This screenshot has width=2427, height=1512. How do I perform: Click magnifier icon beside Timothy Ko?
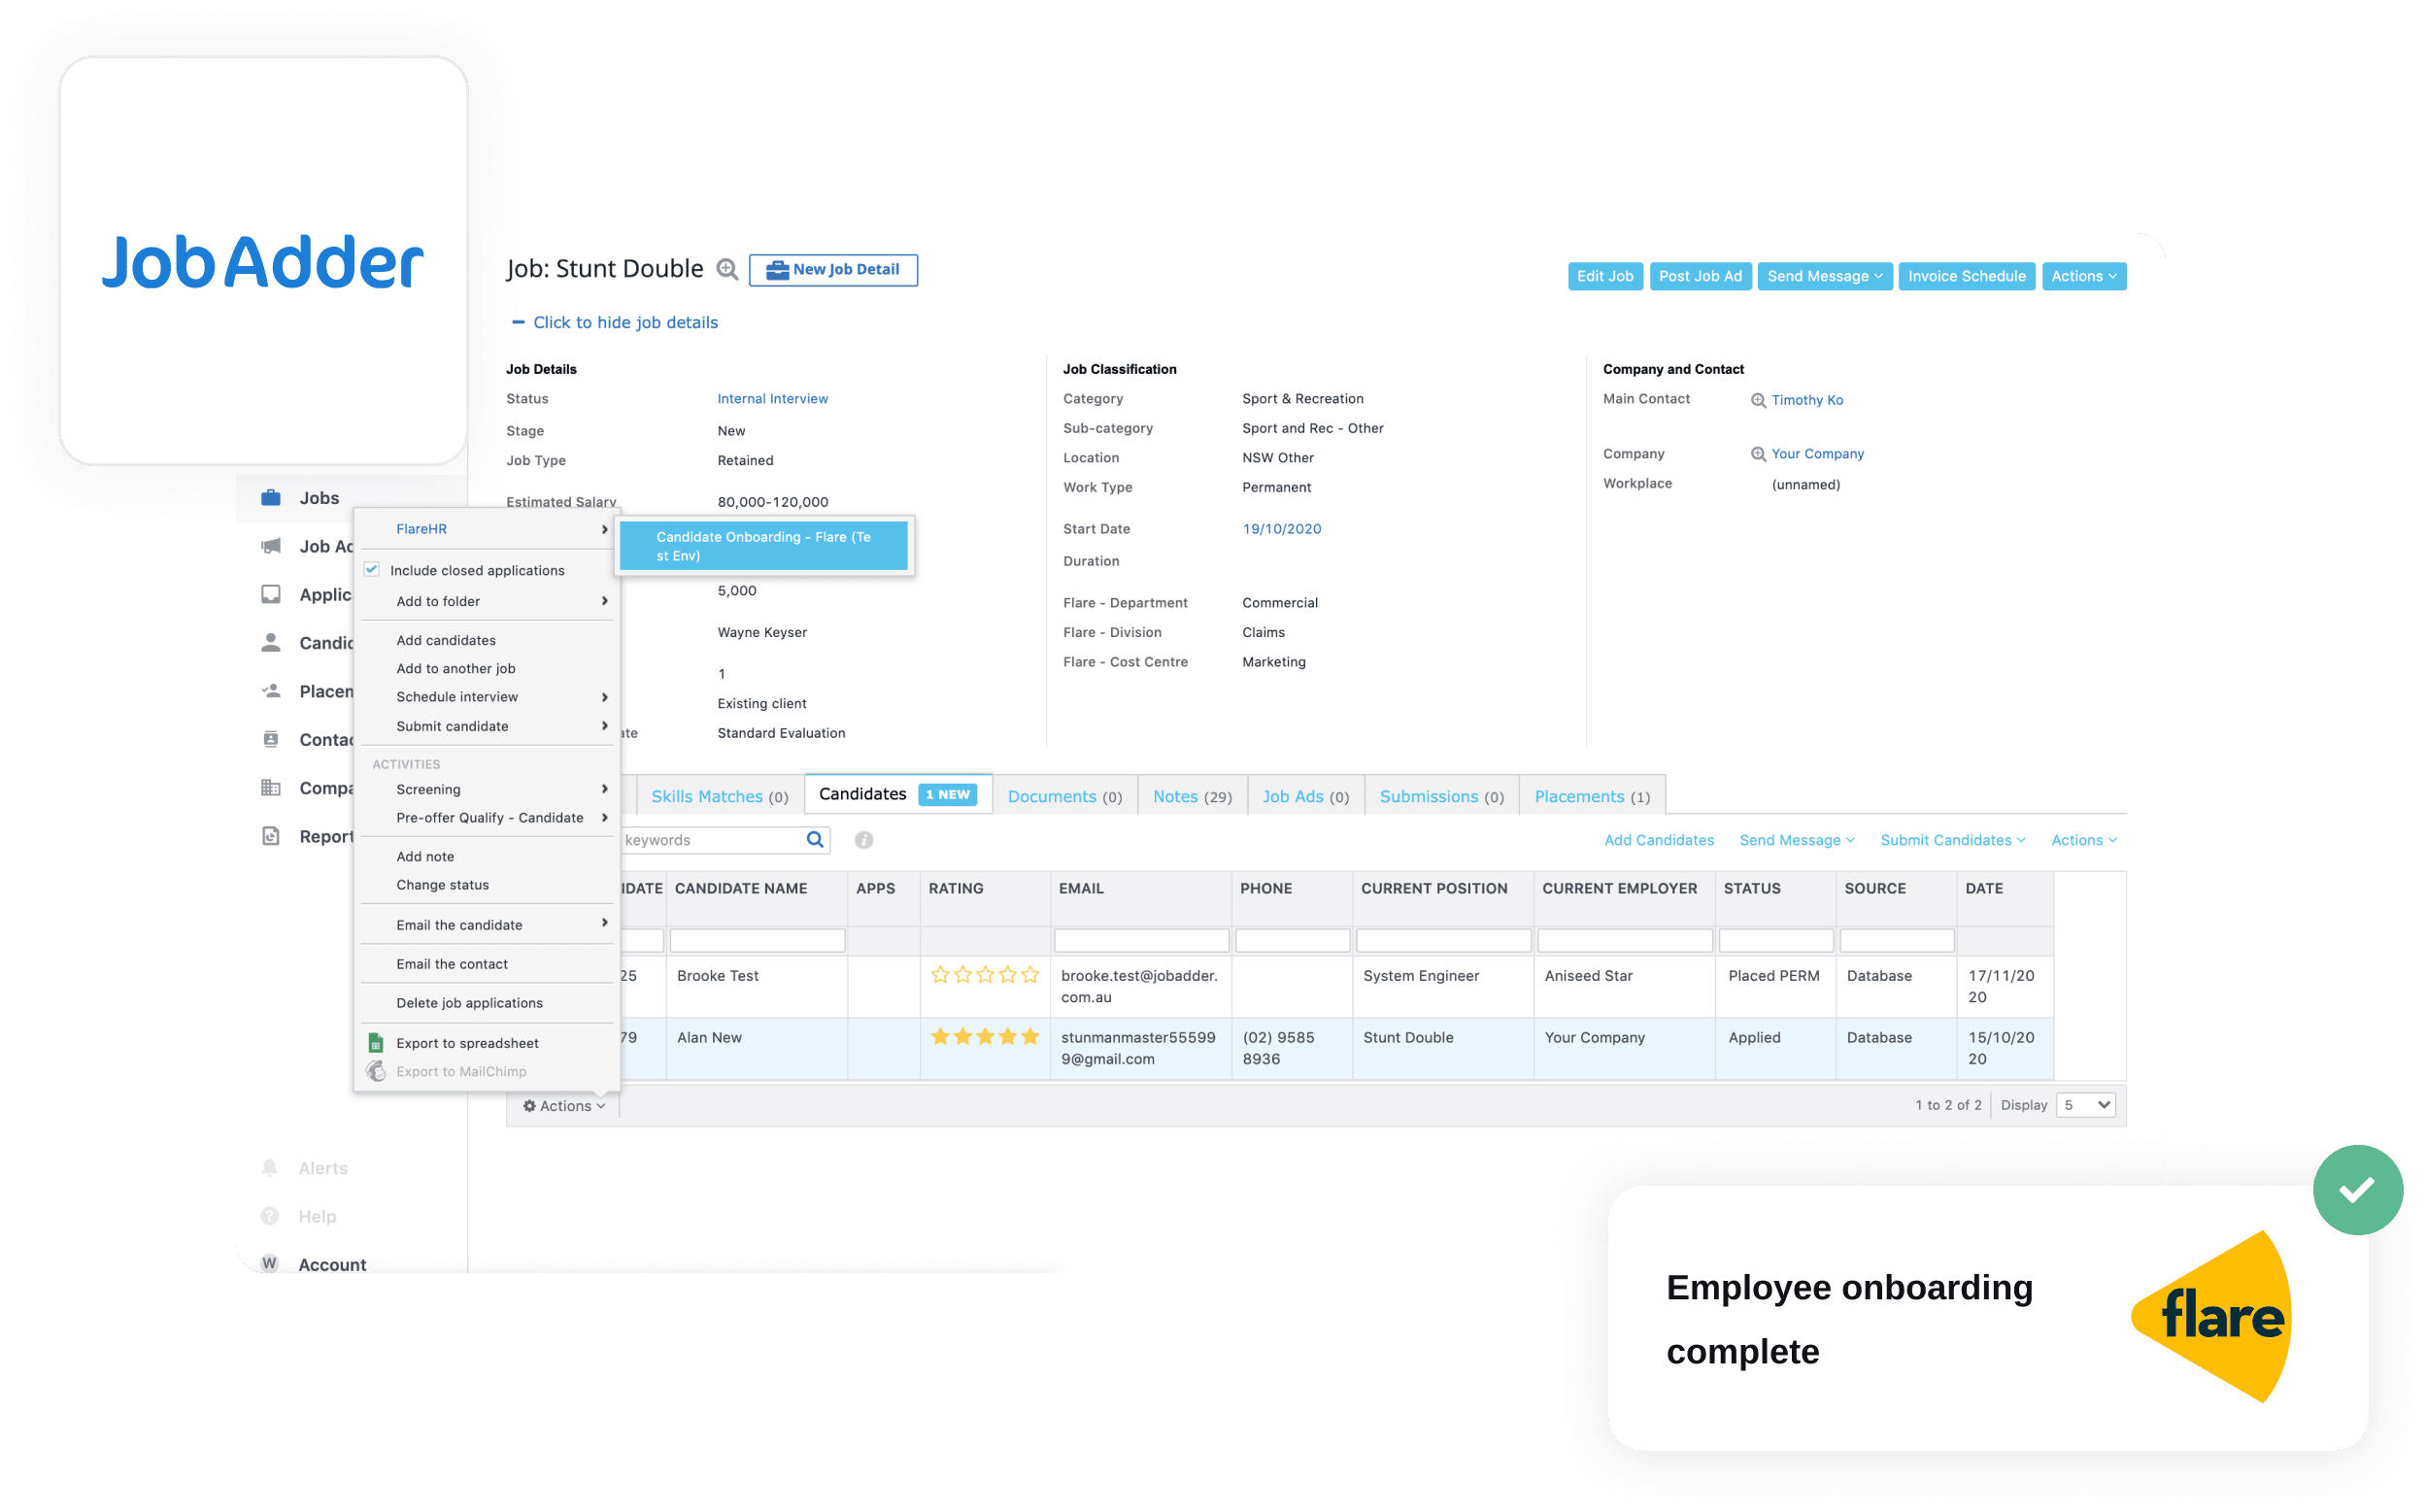(x=1758, y=400)
